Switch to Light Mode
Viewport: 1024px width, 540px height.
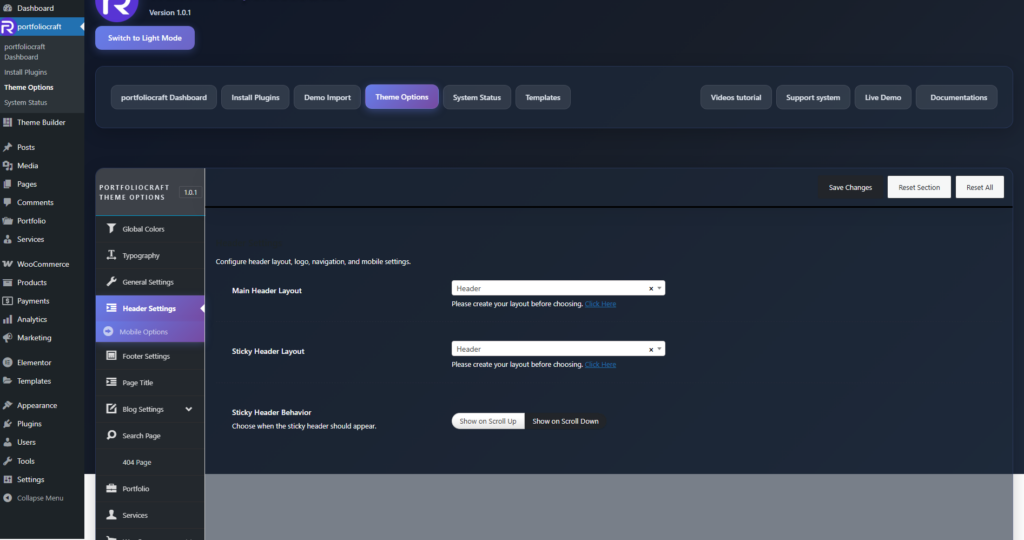point(145,38)
